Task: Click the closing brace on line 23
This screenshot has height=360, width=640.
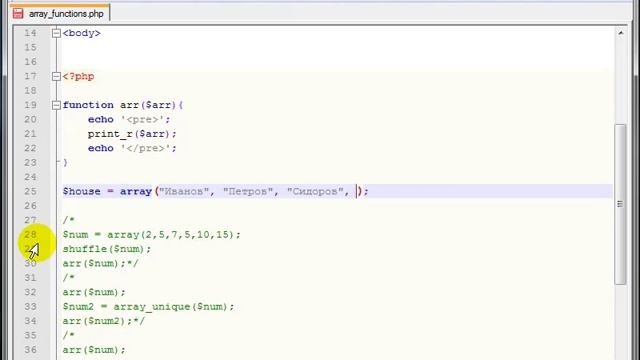Action: pyautogui.click(x=65, y=163)
